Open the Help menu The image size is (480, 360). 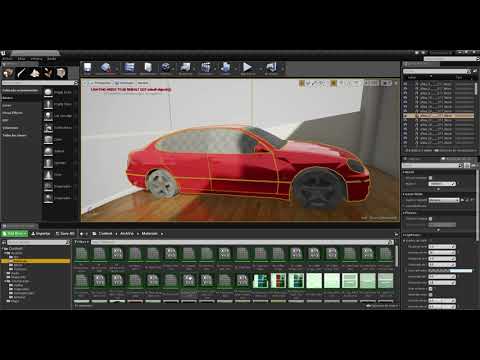(x=52, y=59)
